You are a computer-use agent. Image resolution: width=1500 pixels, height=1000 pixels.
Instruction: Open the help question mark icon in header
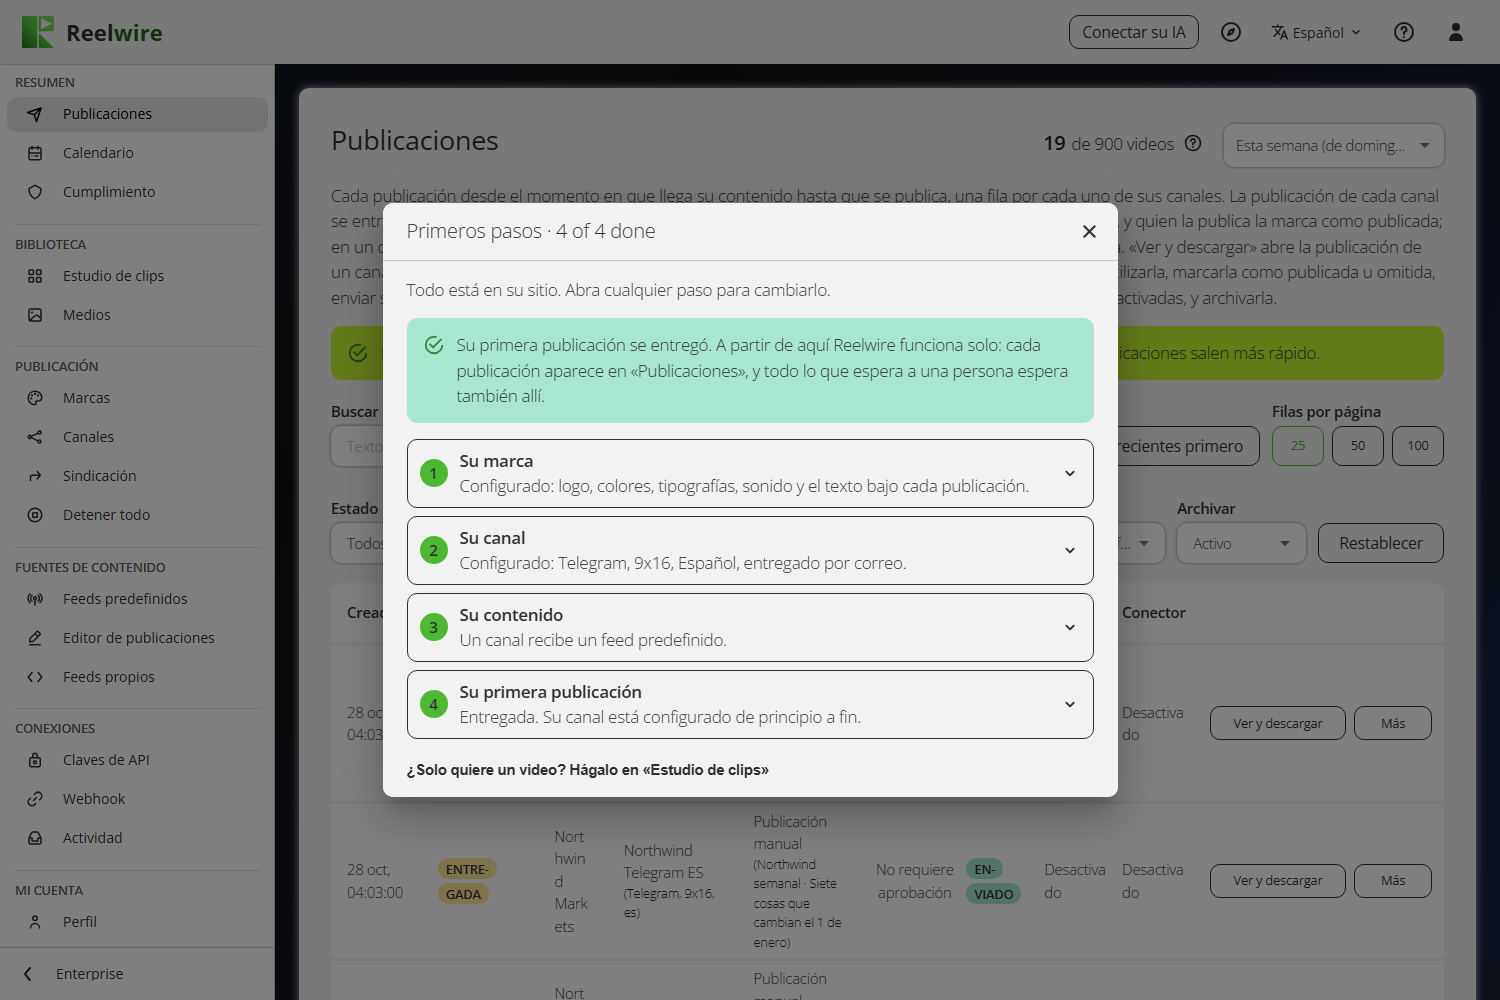coord(1404,32)
